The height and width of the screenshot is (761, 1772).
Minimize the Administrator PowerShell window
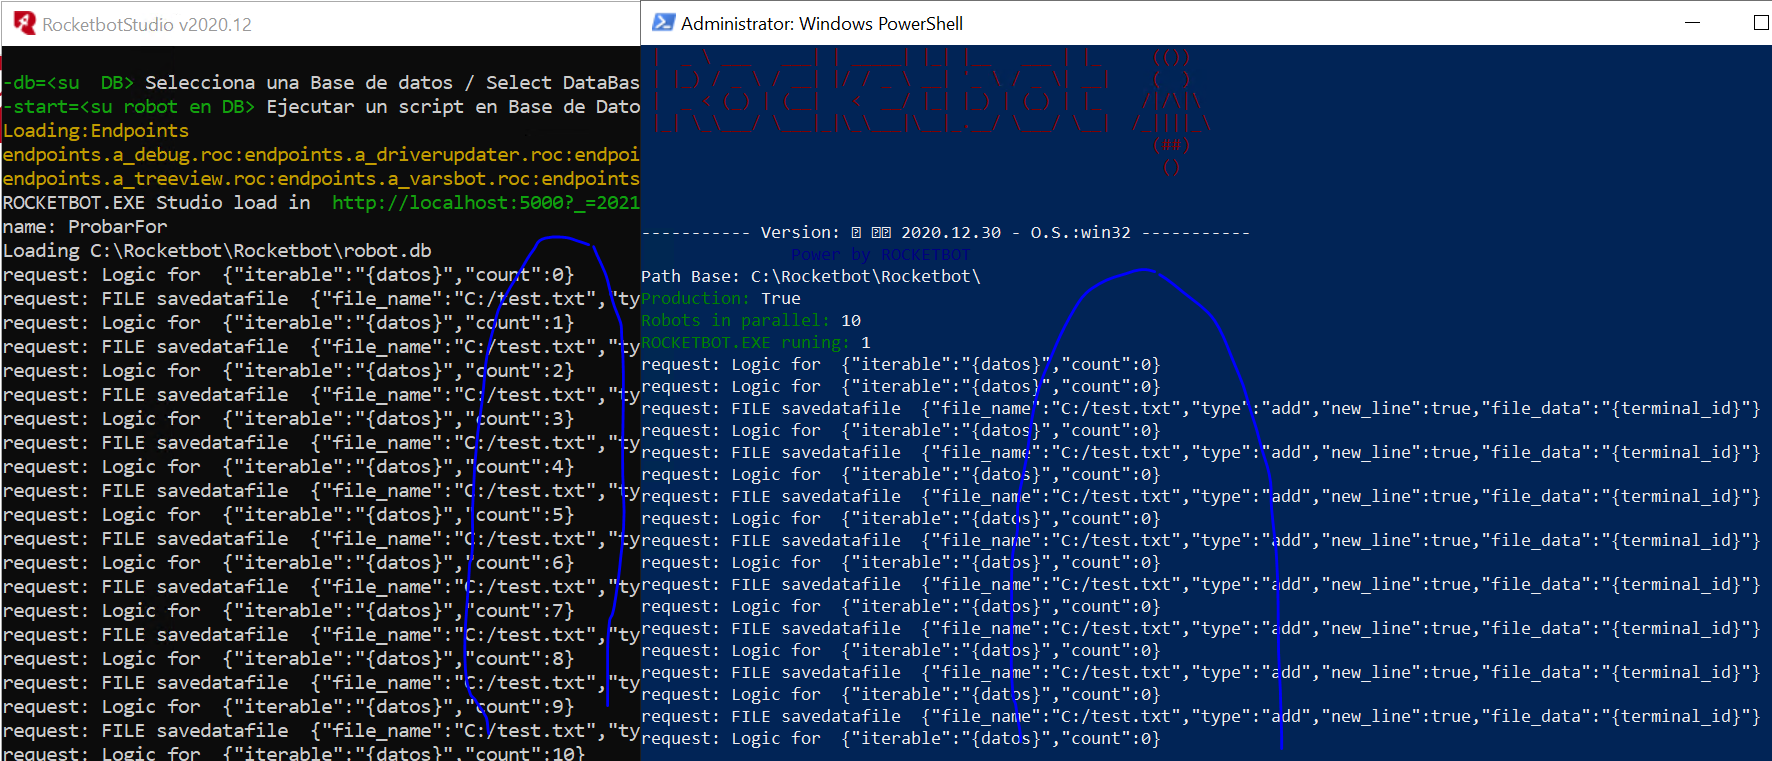click(x=1692, y=23)
